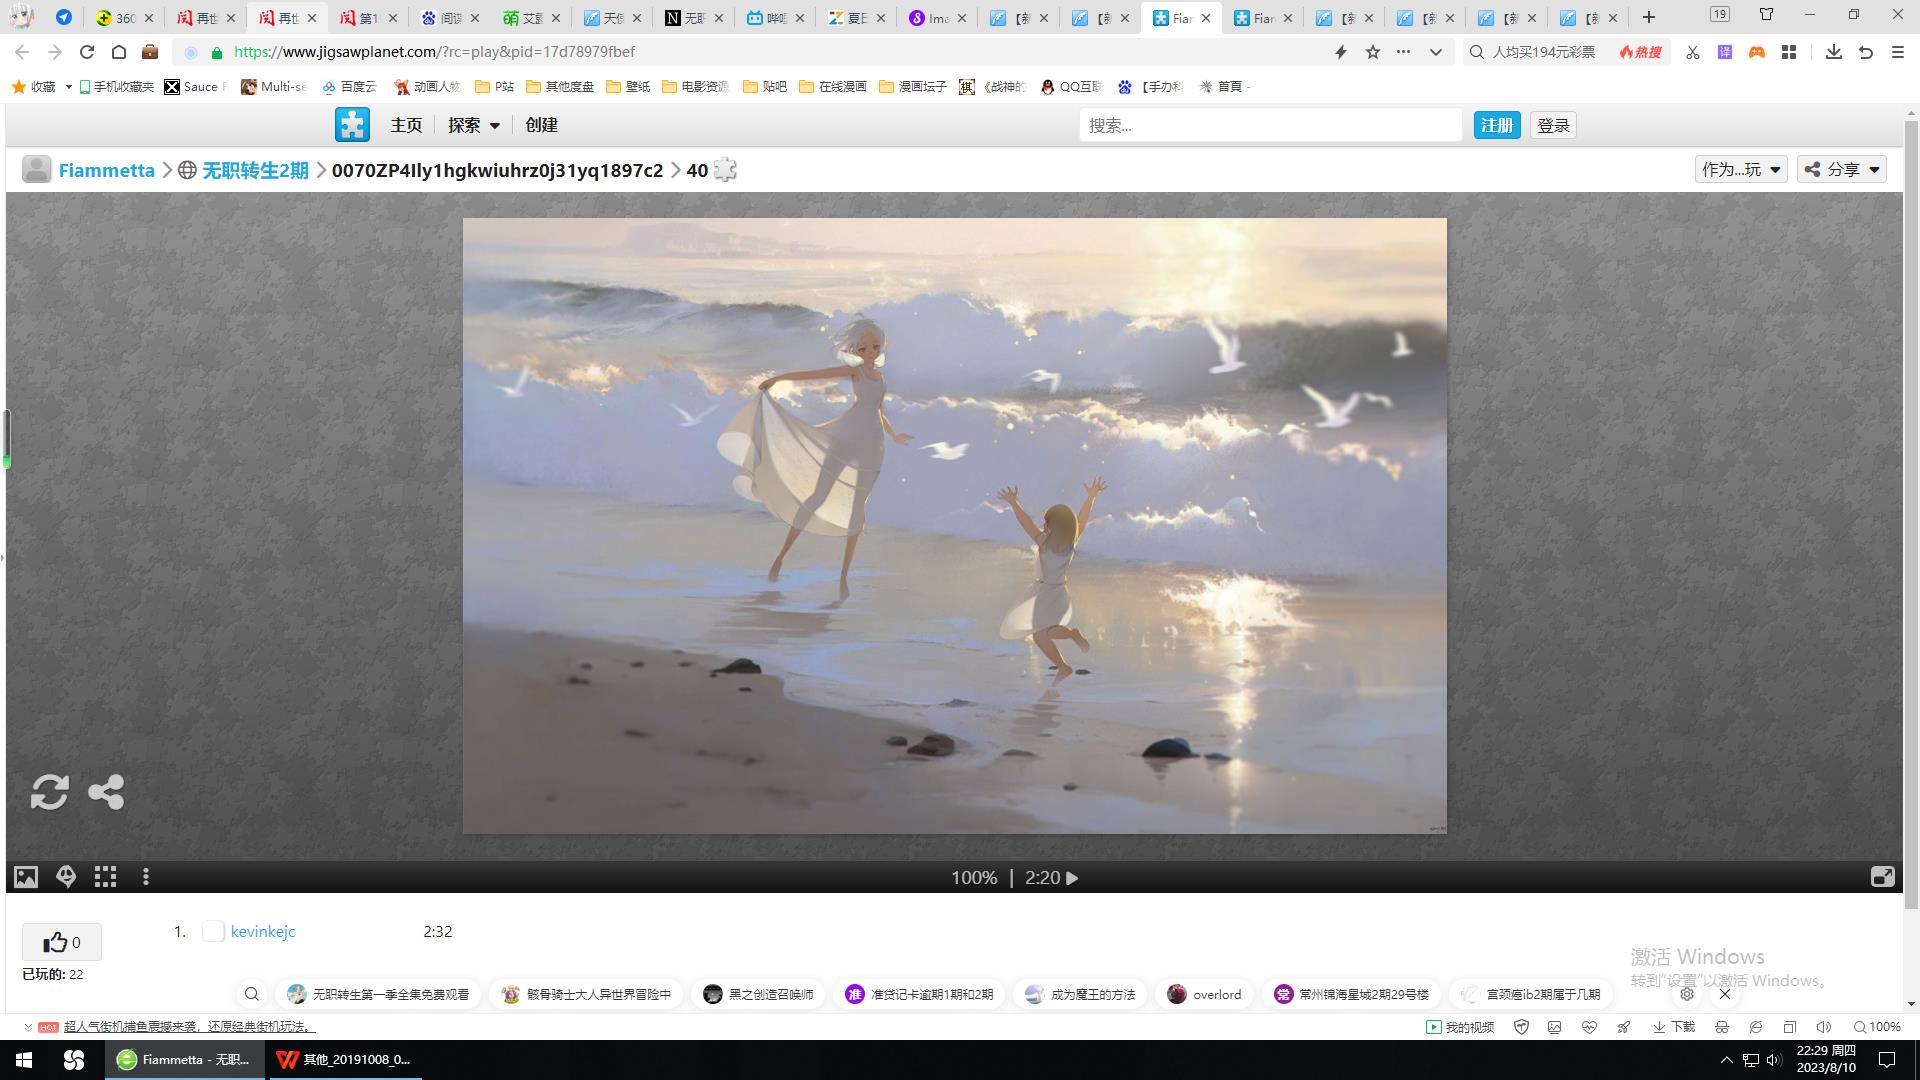Expand the 分享 share dropdown
1920x1080 pixels.
pos(1842,170)
